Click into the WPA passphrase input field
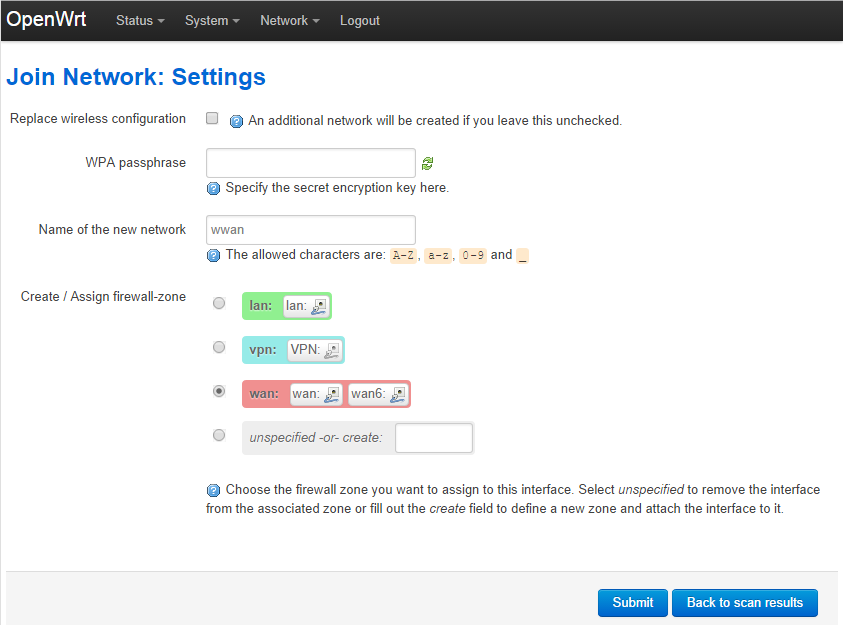The image size is (843, 625). tap(310, 163)
